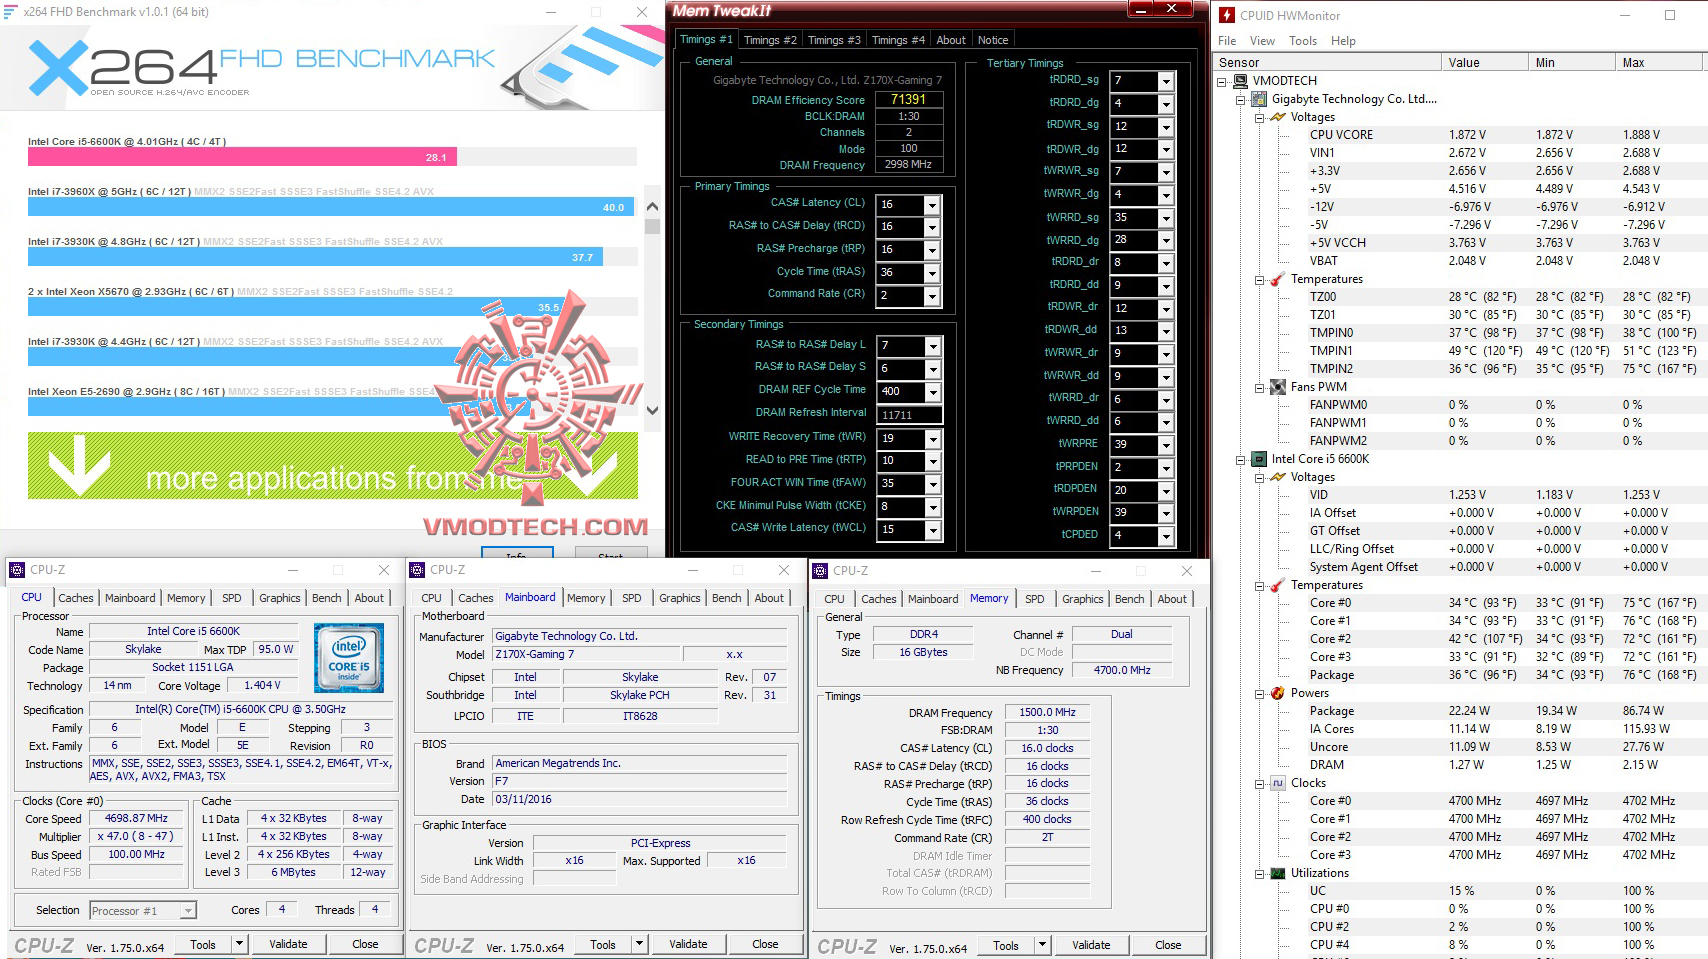Image resolution: width=1708 pixels, height=959 pixels.
Task: Open the View menu in HWMonitor
Action: (x=1262, y=41)
